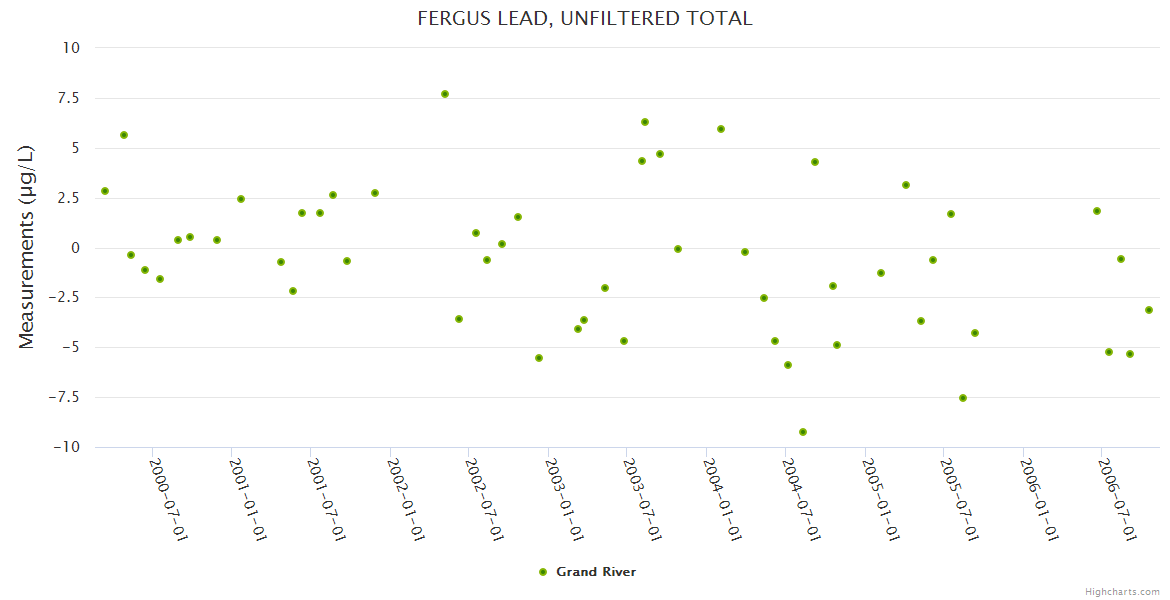Click the chart title FERGUS LEAD, UNFILTERED TOTAL
The image size is (1170, 600).
(x=585, y=18)
